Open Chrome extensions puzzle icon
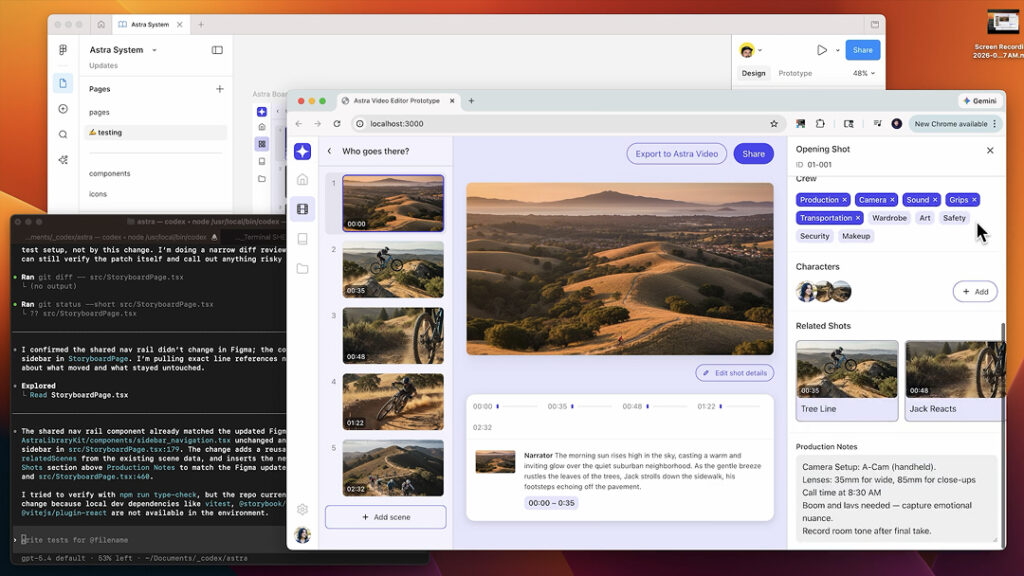Image resolution: width=1024 pixels, height=576 pixels. click(x=820, y=124)
